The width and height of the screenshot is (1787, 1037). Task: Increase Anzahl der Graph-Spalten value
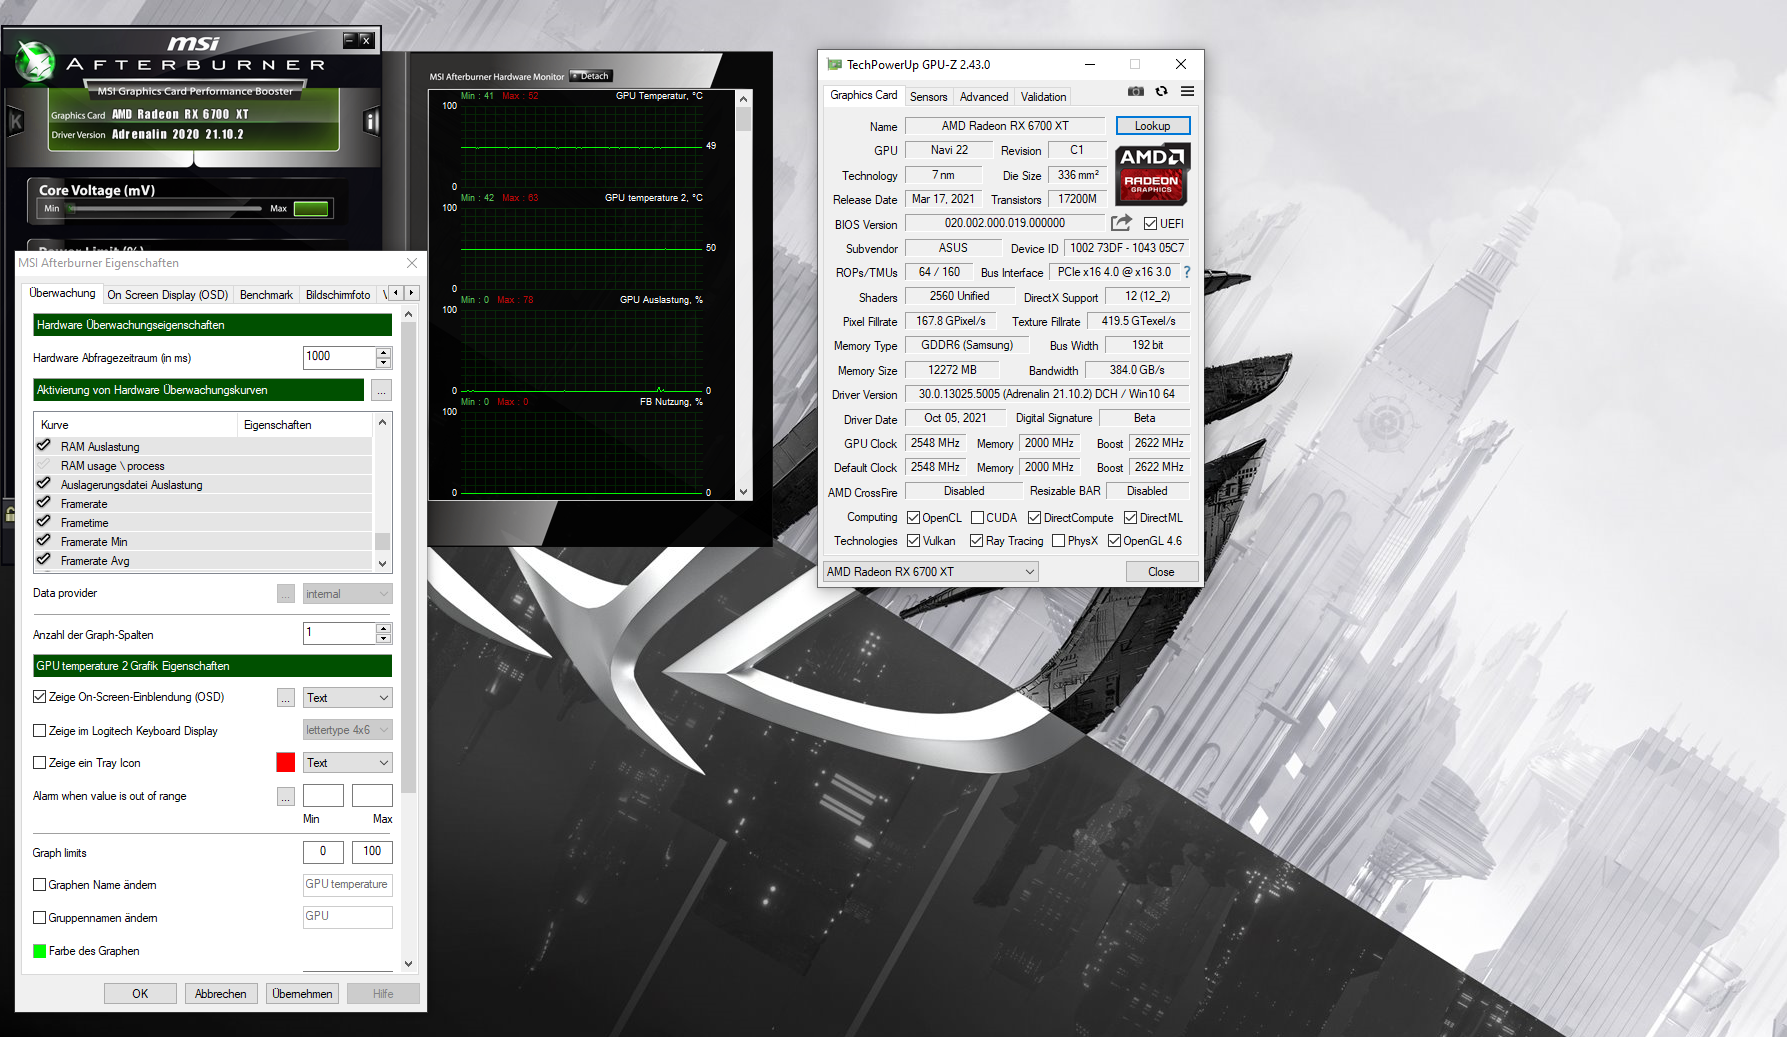384,628
